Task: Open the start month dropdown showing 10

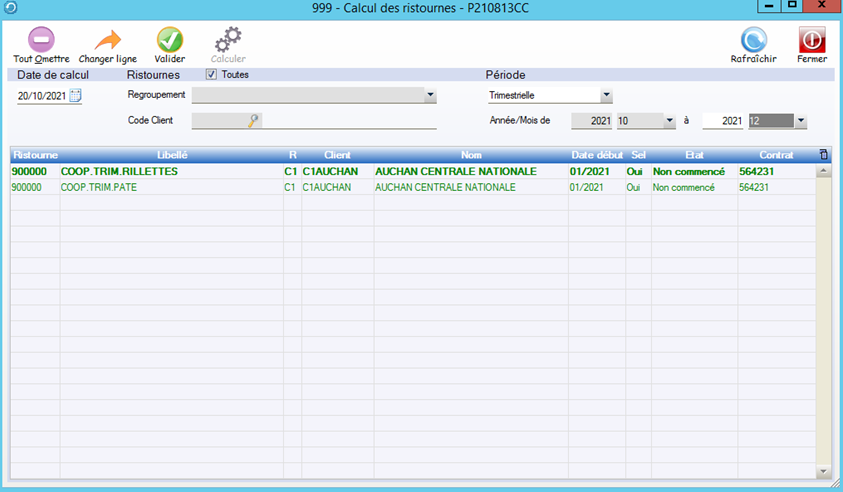Action: [670, 121]
